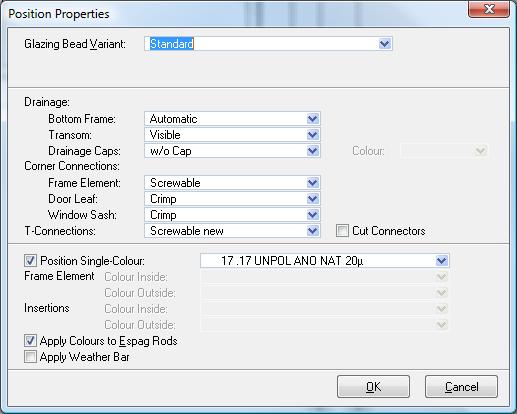Open the Glazing Bead Variant dropdown
This screenshot has width=517, height=414.
coord(385,44)
